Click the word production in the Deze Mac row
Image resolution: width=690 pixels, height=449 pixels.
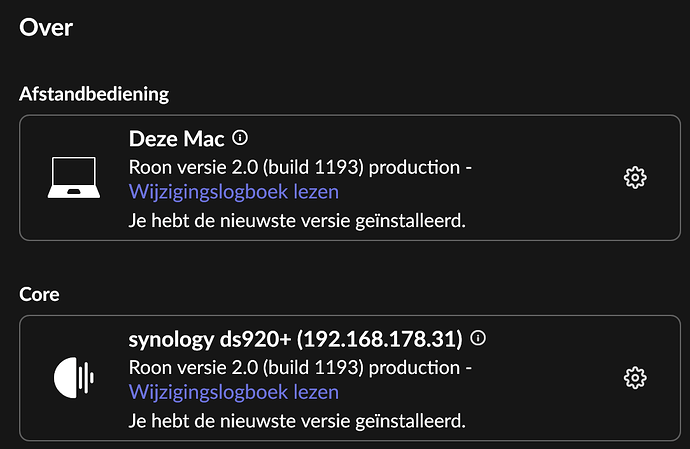pos(414,168)
